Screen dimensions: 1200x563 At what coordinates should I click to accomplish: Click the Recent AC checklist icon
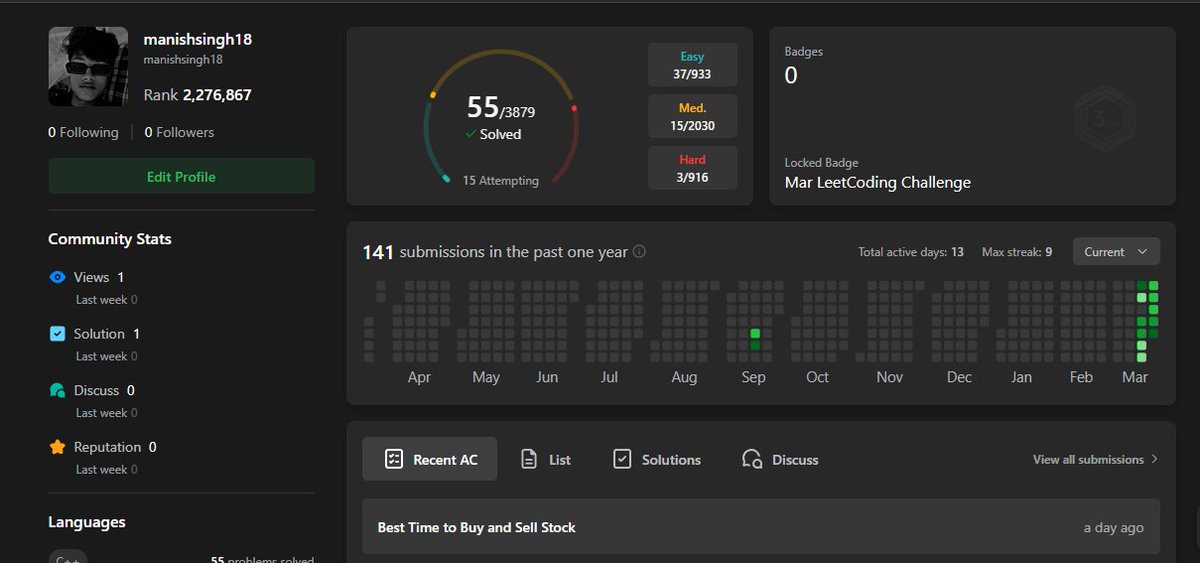click(394, 459)
